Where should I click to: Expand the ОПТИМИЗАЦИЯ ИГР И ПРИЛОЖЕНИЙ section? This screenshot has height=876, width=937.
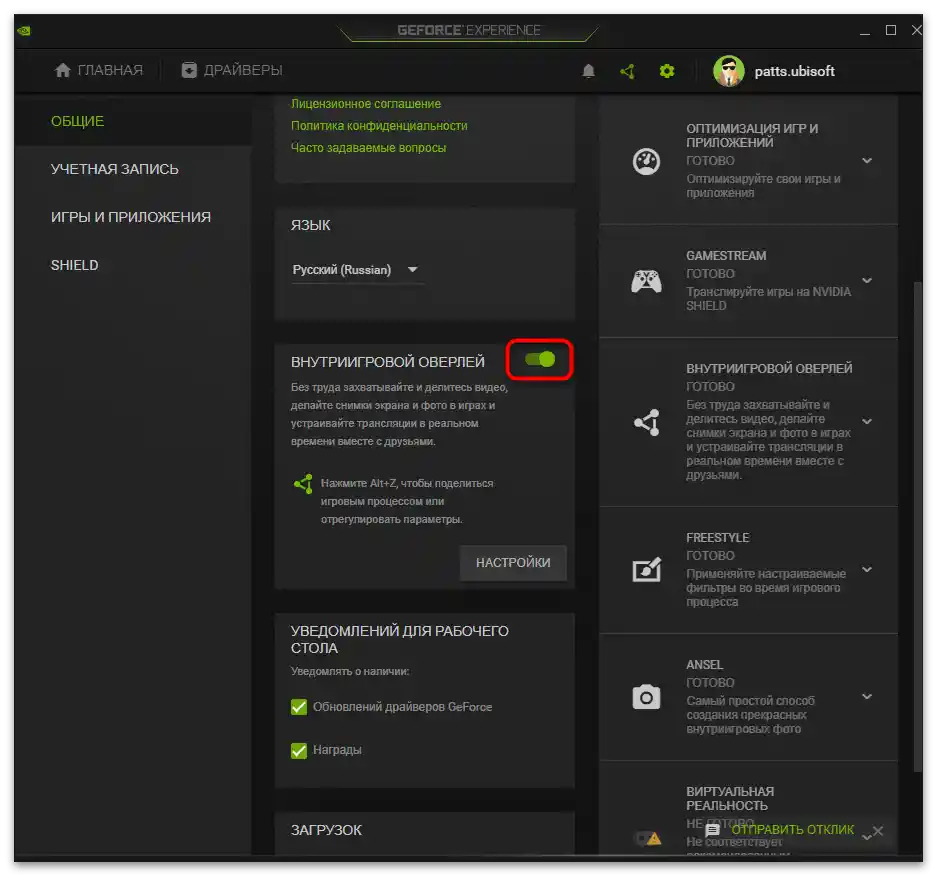tap(867, 161)
